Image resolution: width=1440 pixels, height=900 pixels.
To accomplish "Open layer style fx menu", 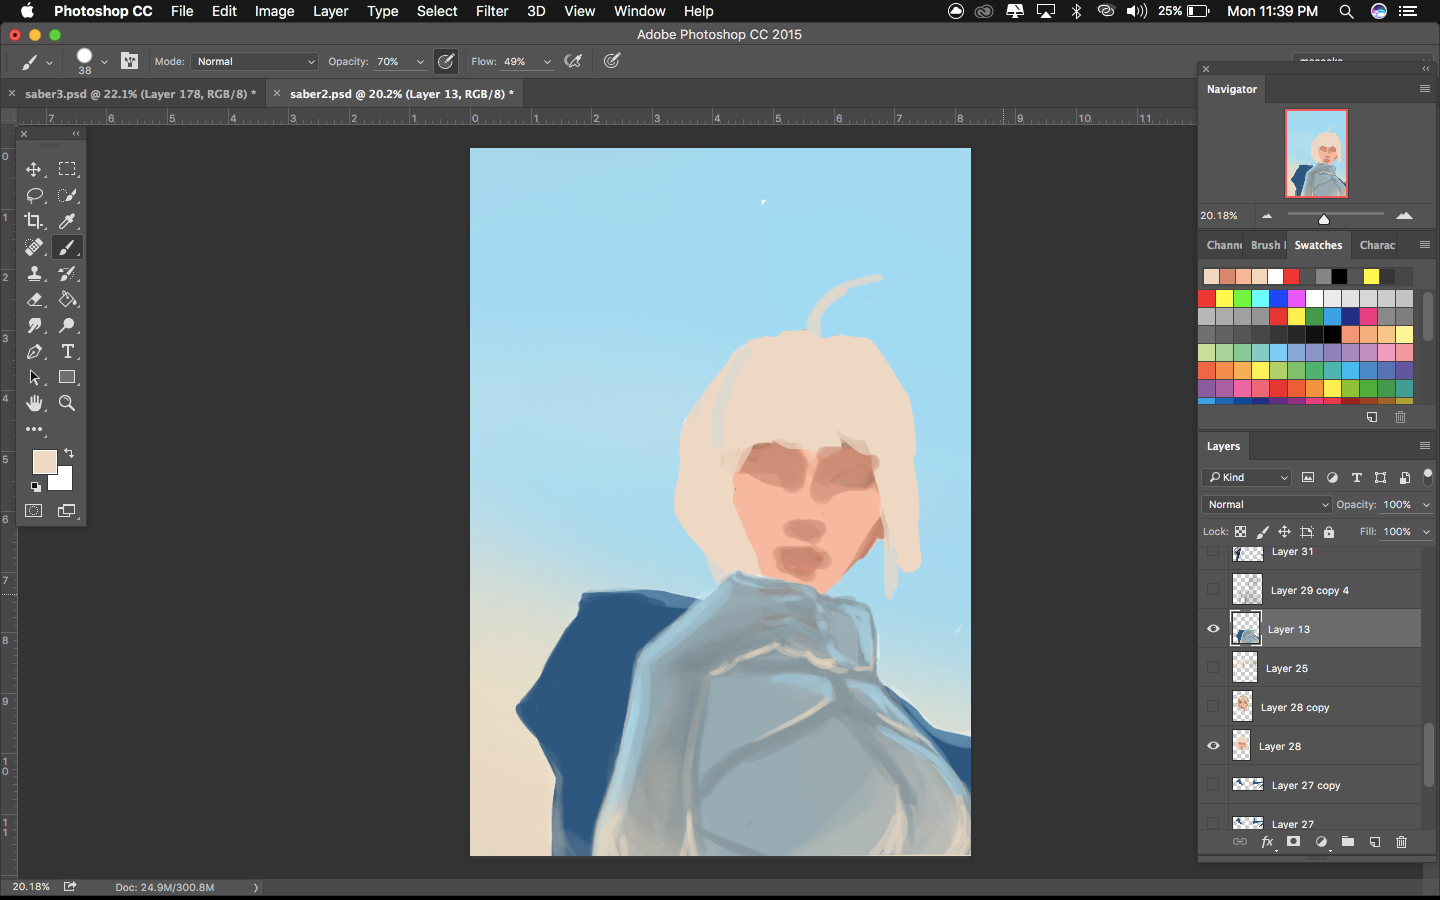I will [x=1267, y=842].
